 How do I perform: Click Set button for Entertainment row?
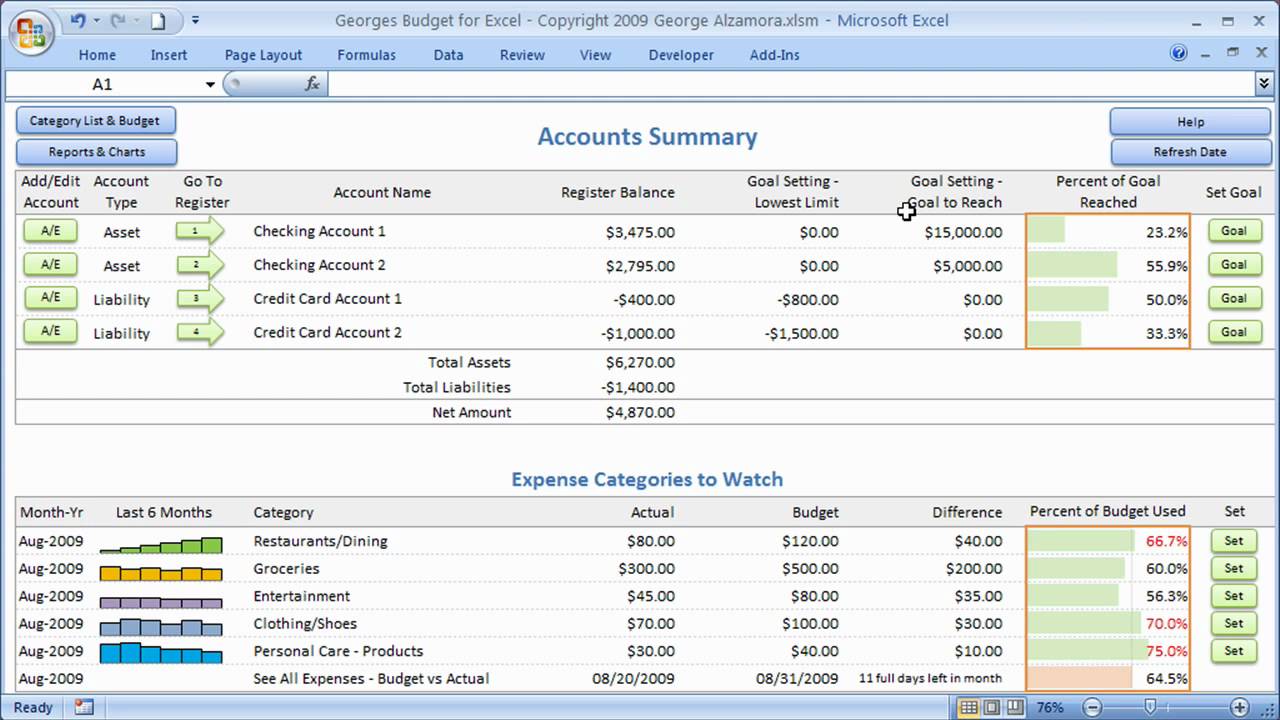pyautogui.click(x=1234, y=596)
